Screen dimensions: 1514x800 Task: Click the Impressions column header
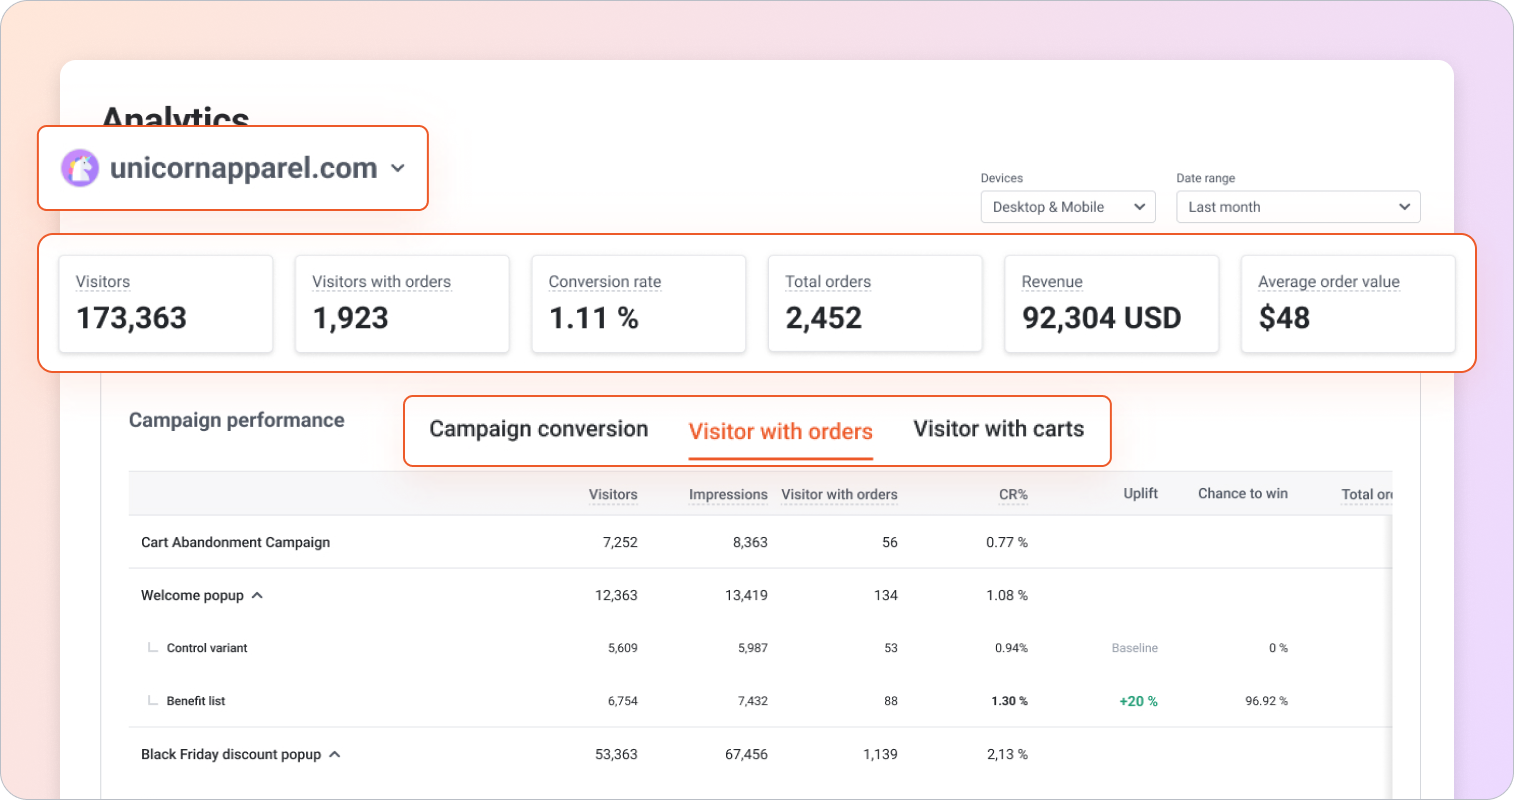(x=727, y=494)
